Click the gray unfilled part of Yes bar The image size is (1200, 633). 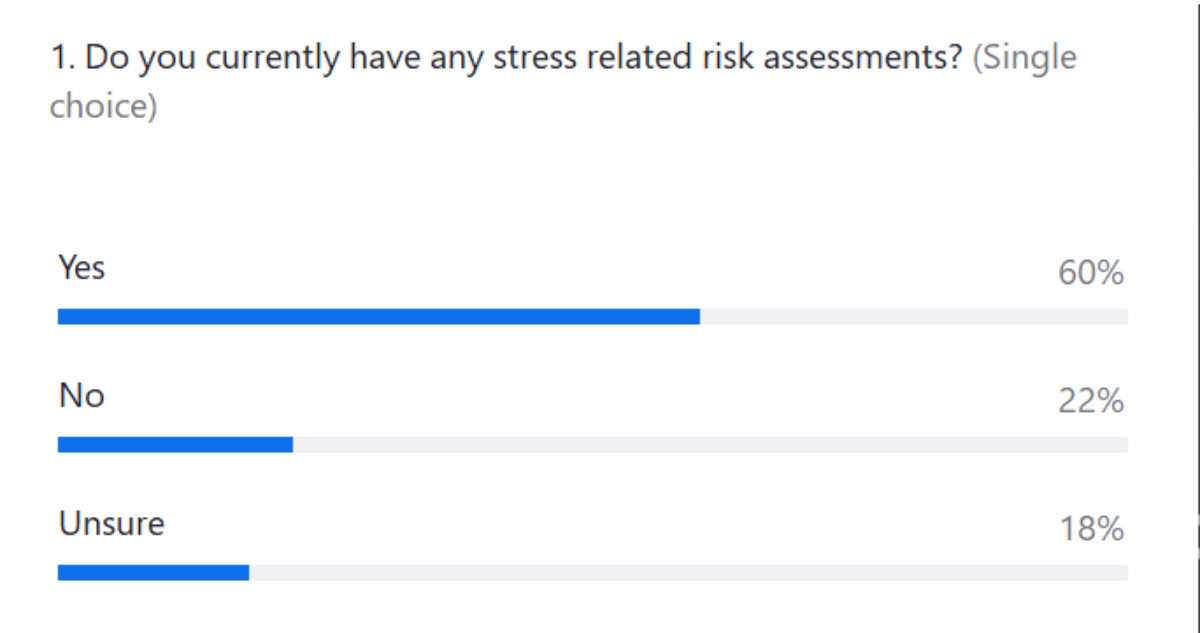coord(913,317)
